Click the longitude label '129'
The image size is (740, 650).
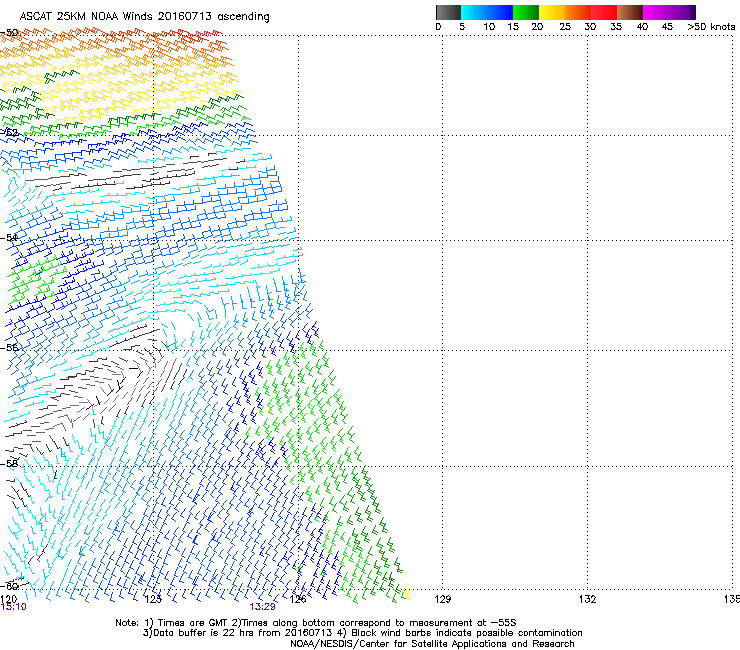442,599
